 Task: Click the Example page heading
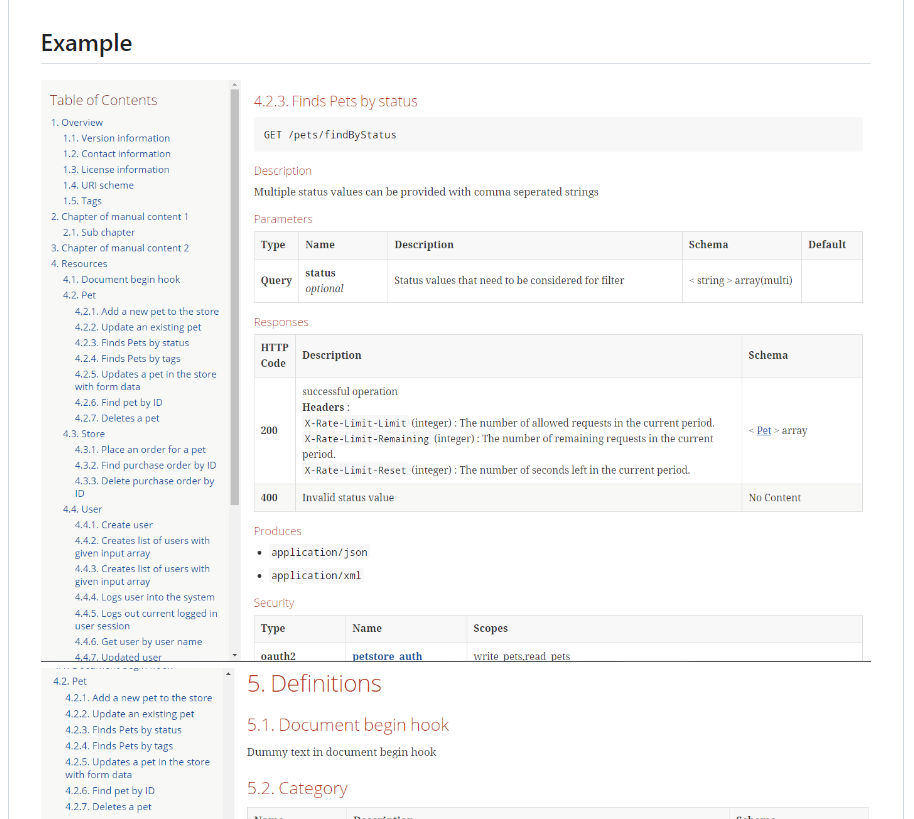tap(86, 43)
